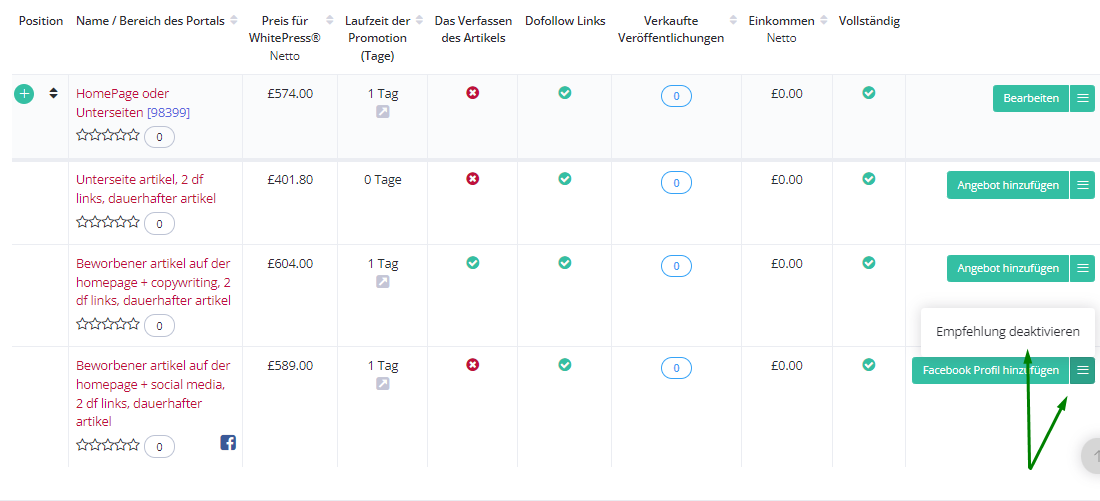Open HomePage oder Unterseiten link

pyautogui.click(x=123, y=102)
